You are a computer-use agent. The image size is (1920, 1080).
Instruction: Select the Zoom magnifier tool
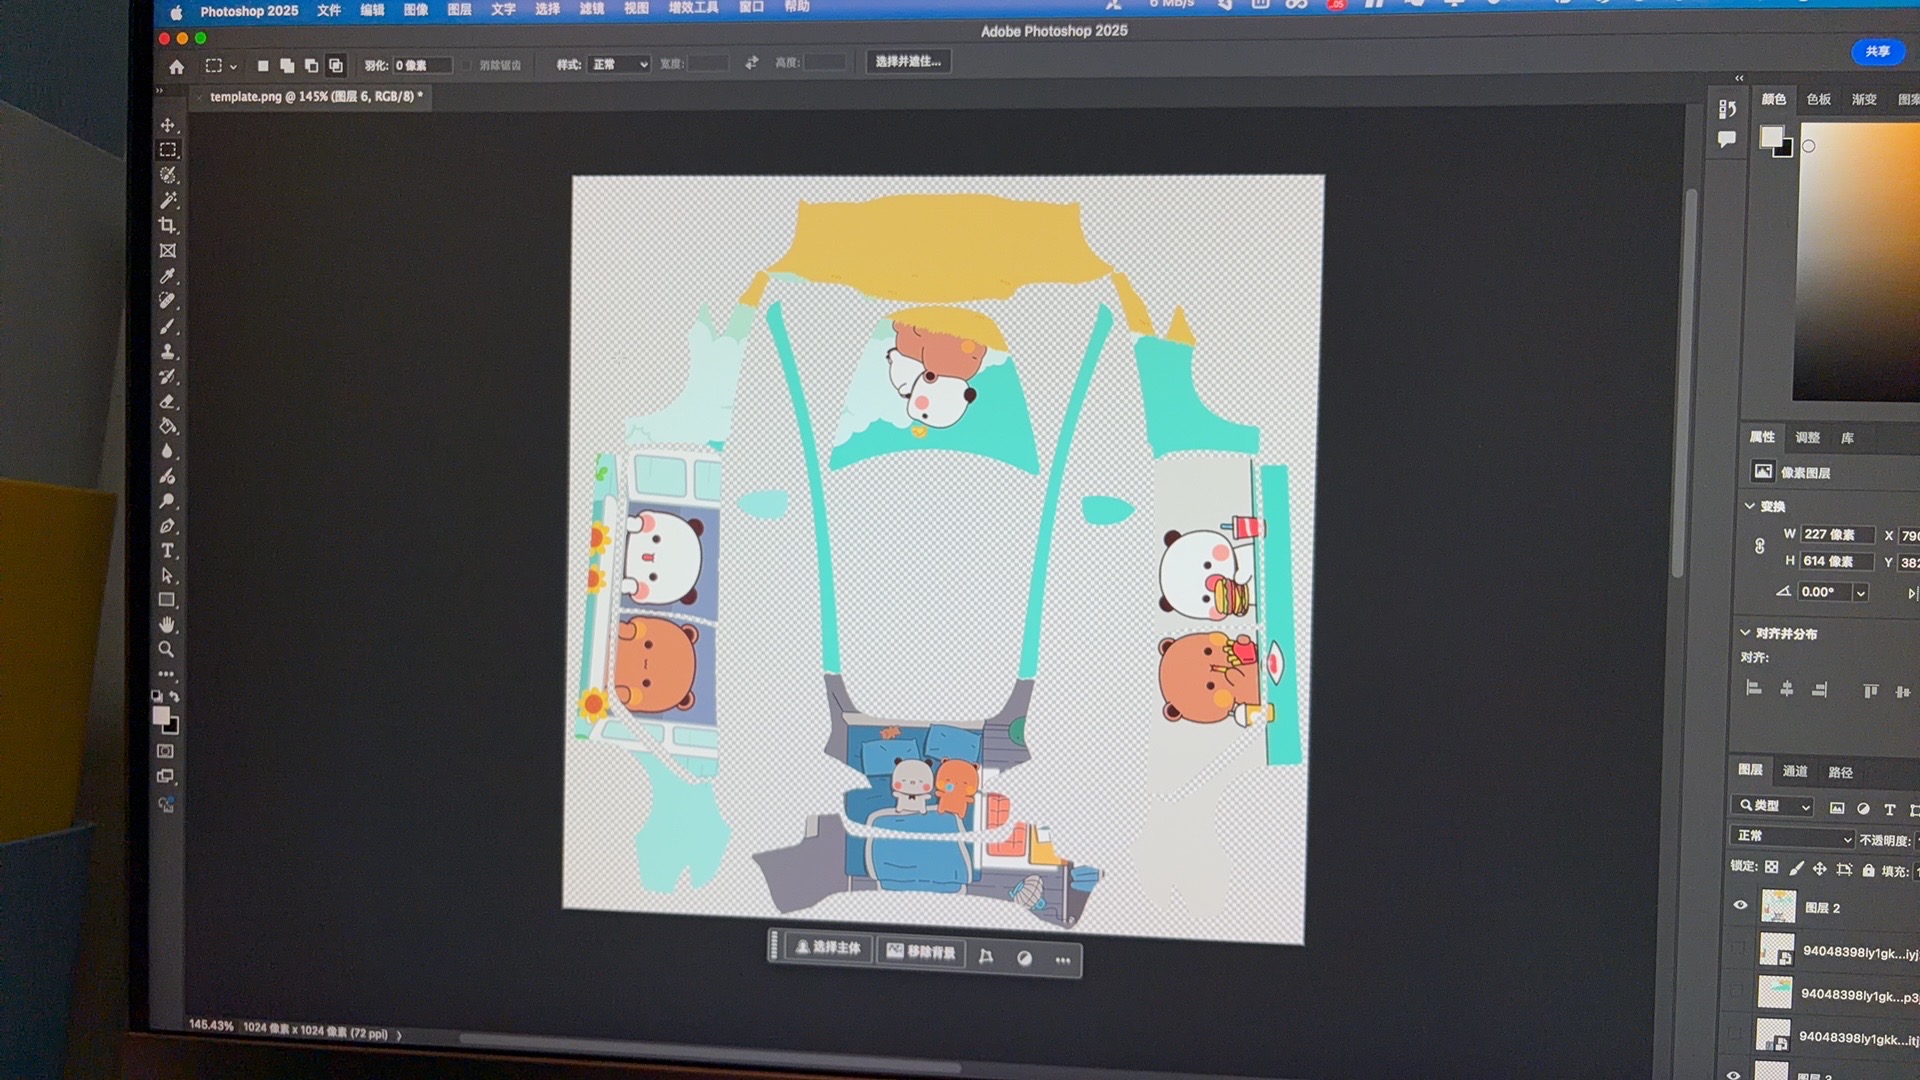coord(166,650)
